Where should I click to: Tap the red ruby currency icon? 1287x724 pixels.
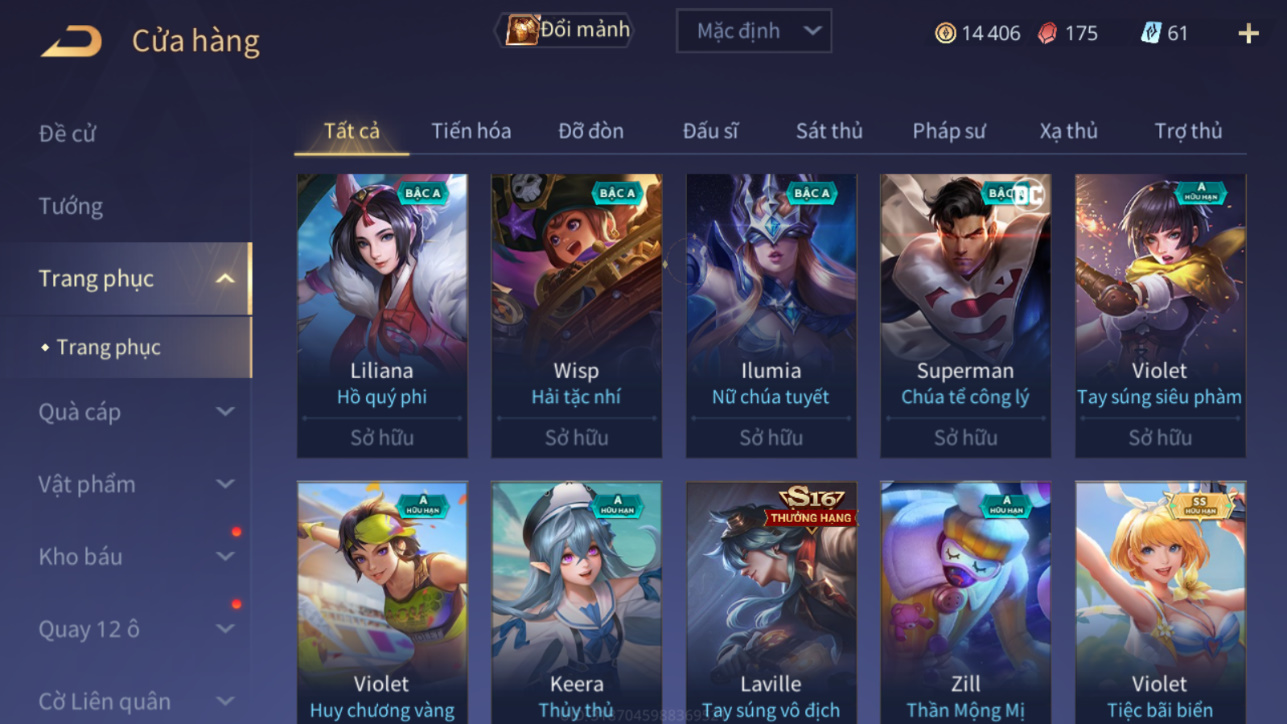1047,33
